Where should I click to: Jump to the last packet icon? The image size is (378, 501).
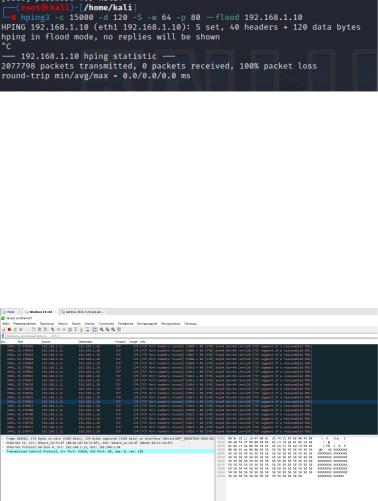(x=81, y=329)
